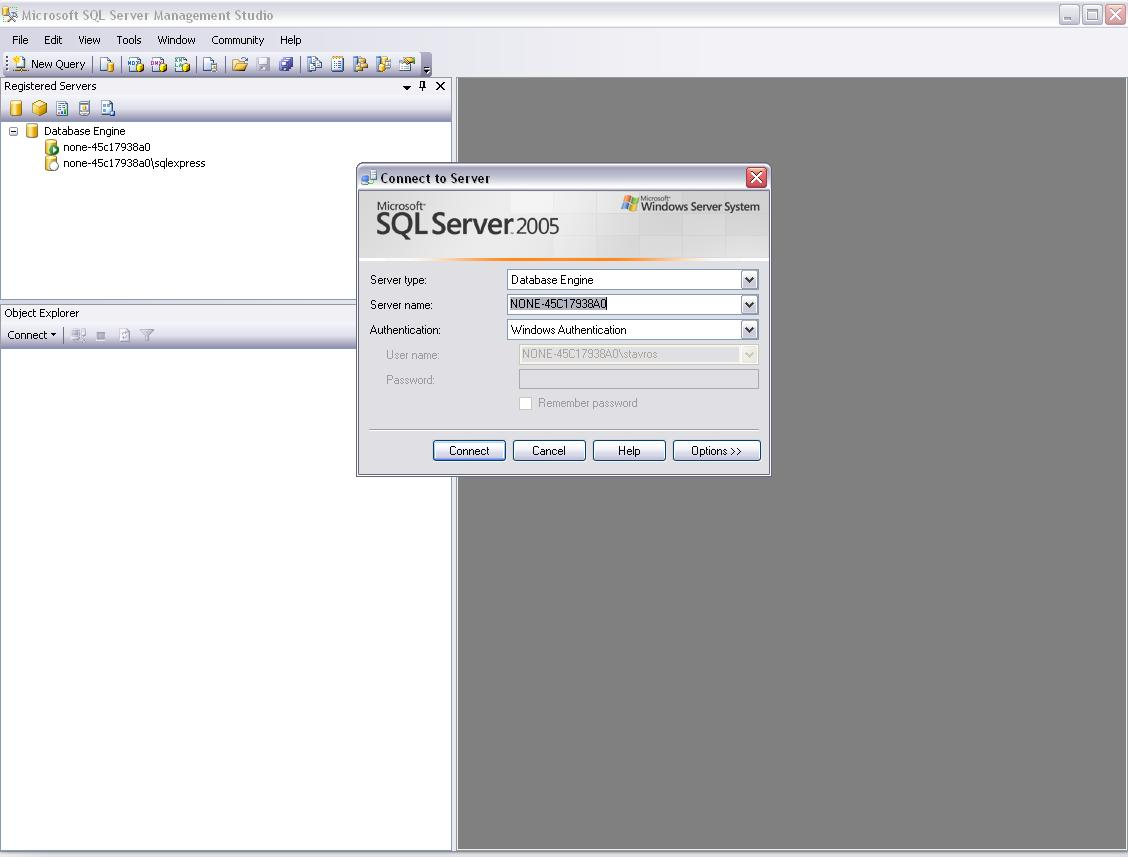Click the New Query toolbar button
The image size is (1128, 857).
(x=50, y=64)
